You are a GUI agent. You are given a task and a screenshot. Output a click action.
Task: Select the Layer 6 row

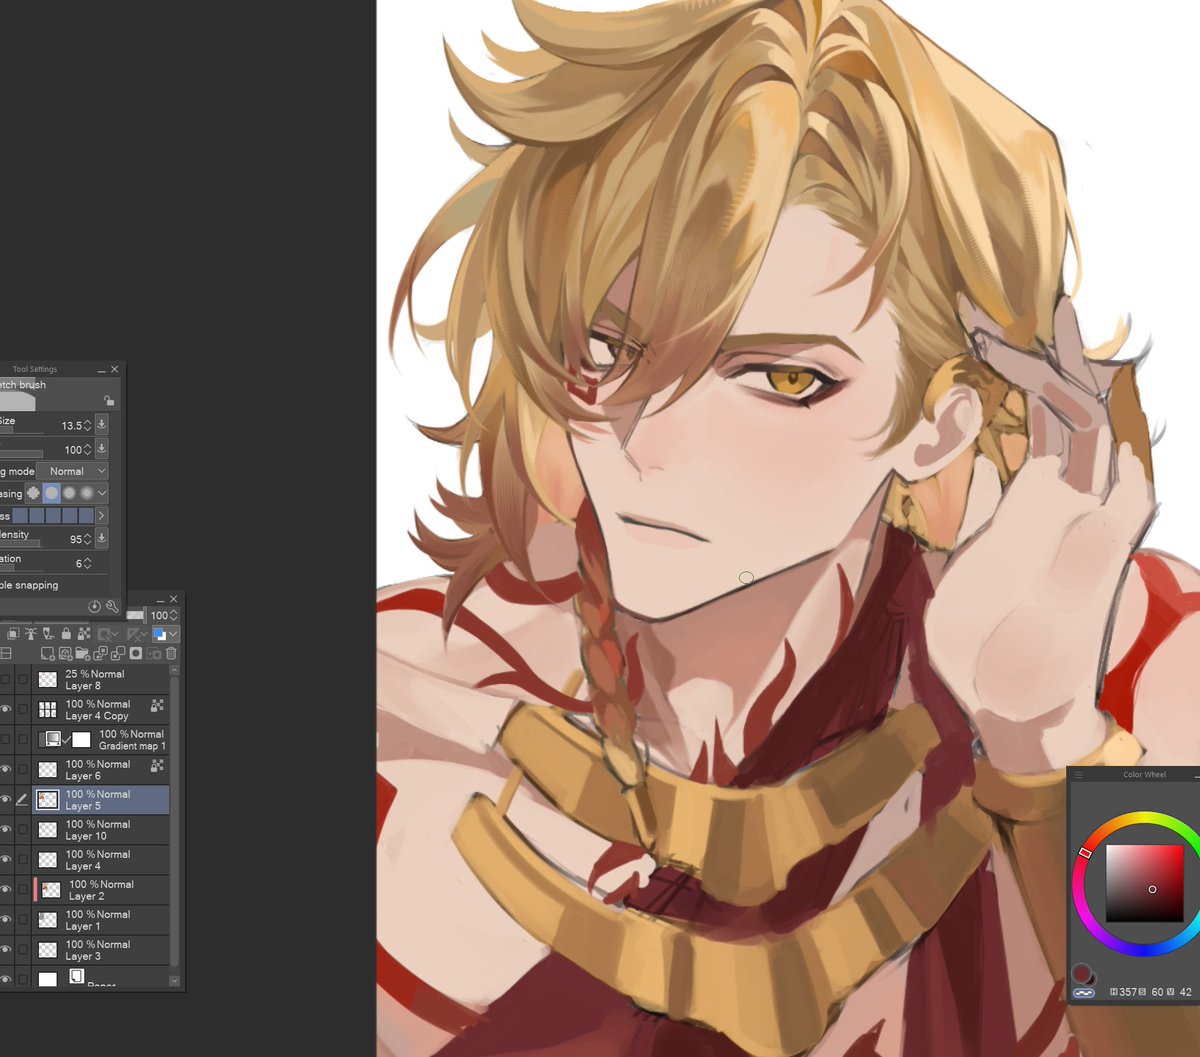(x=101, y=770)
